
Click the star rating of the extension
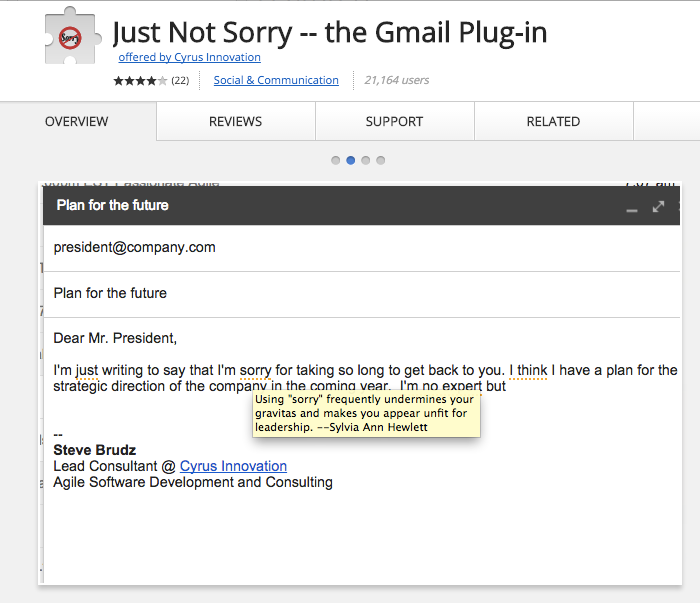[x=140, y=81]
